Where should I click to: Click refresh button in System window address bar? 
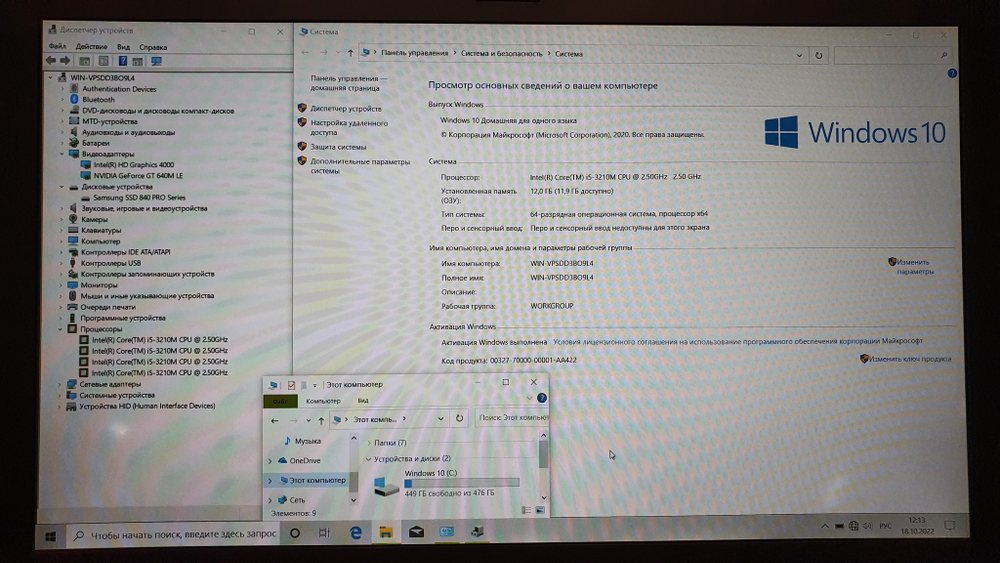(819, 55)
